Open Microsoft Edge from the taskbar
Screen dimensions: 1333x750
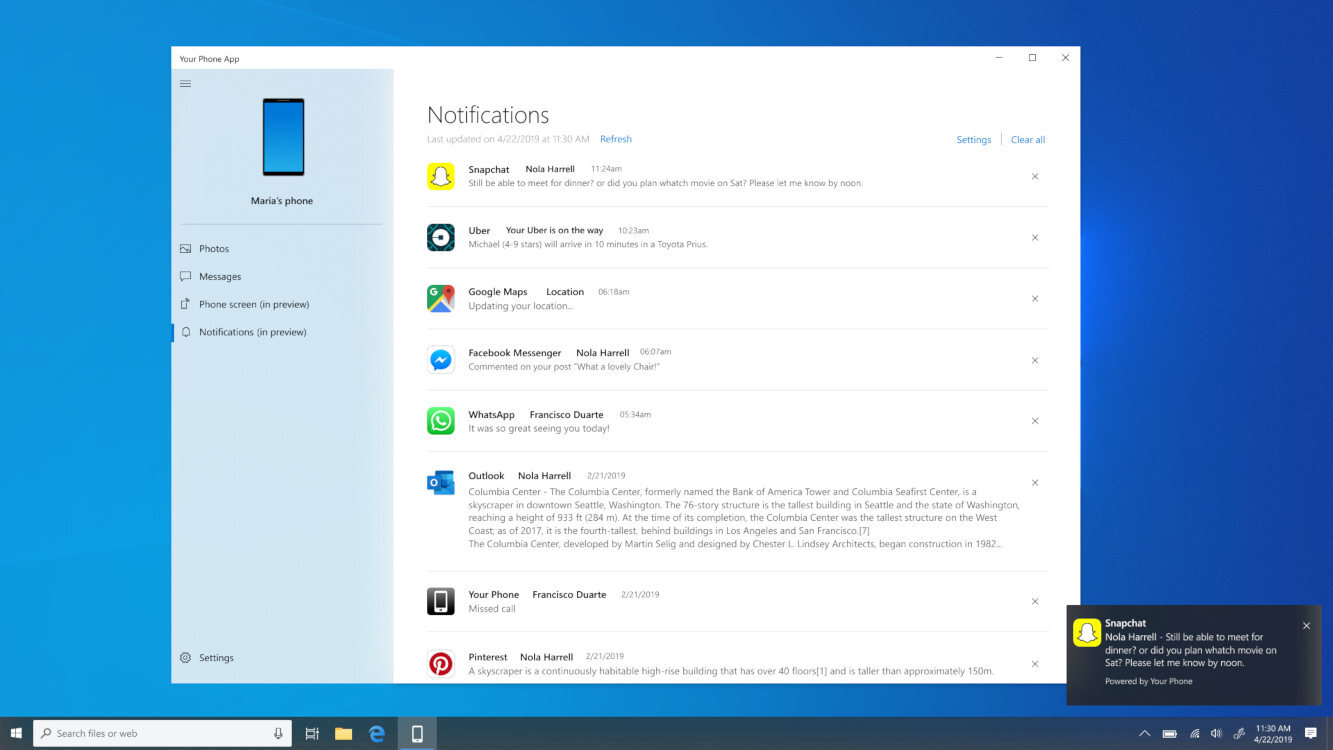click(x=376, y=733)
